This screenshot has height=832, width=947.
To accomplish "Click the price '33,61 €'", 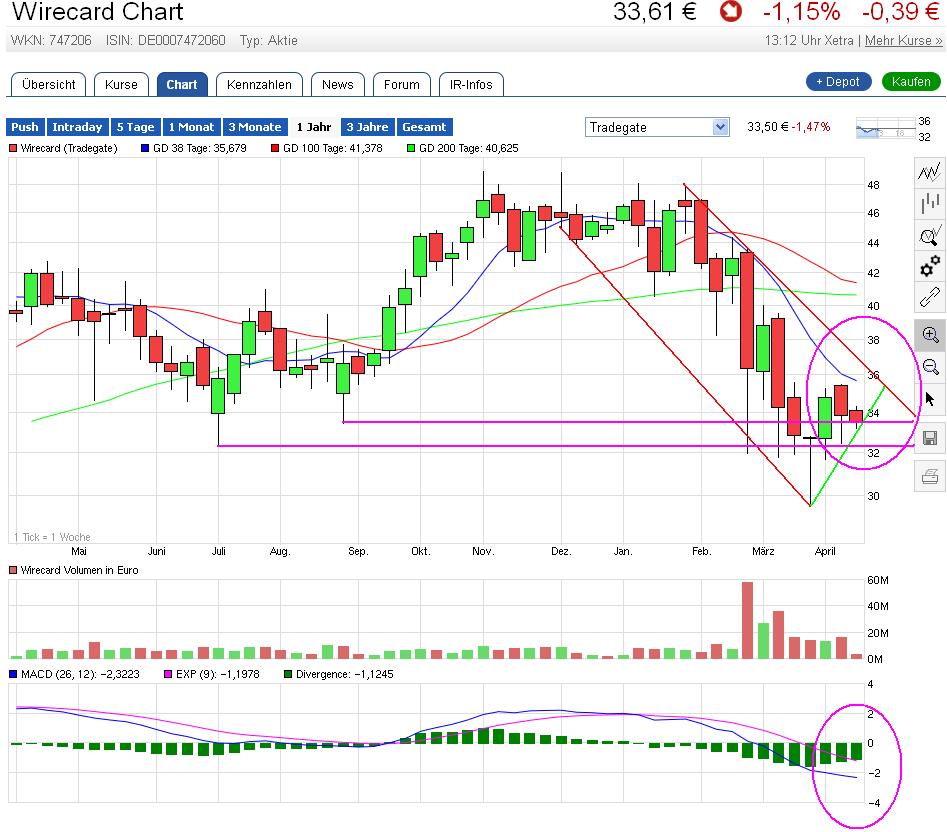I will tap(655, 11).
